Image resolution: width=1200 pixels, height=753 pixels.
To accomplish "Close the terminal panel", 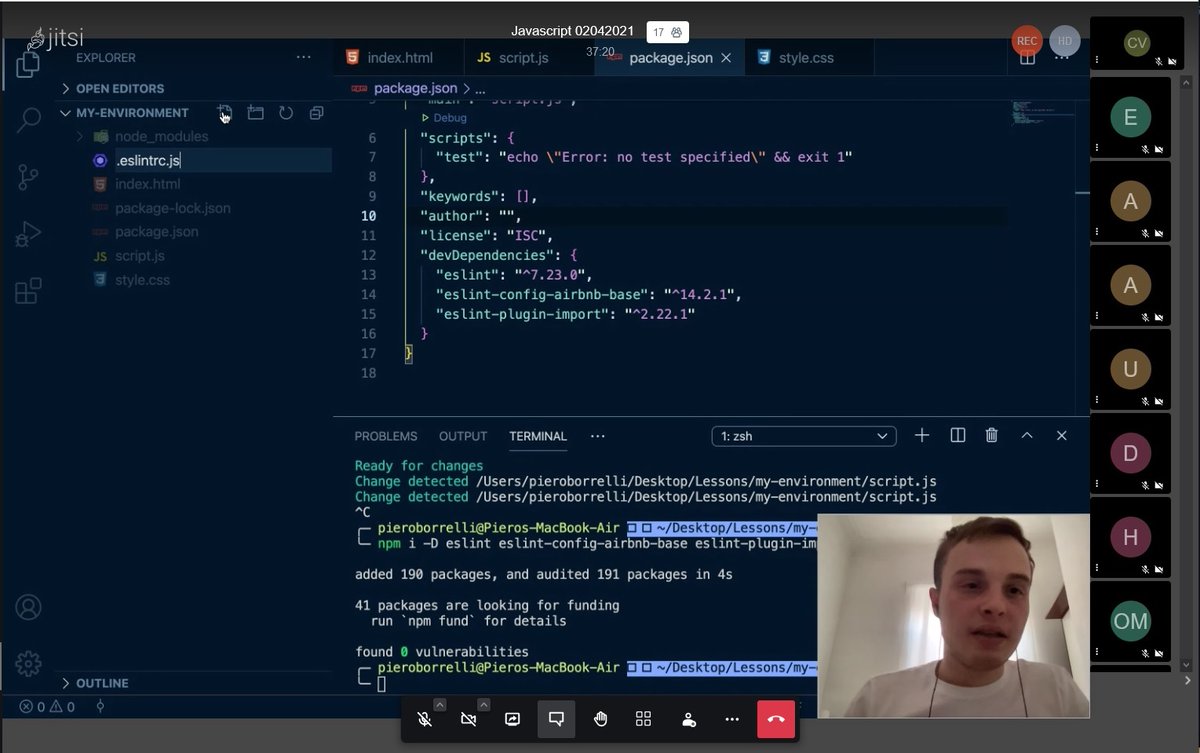I will click(1062, 435).
